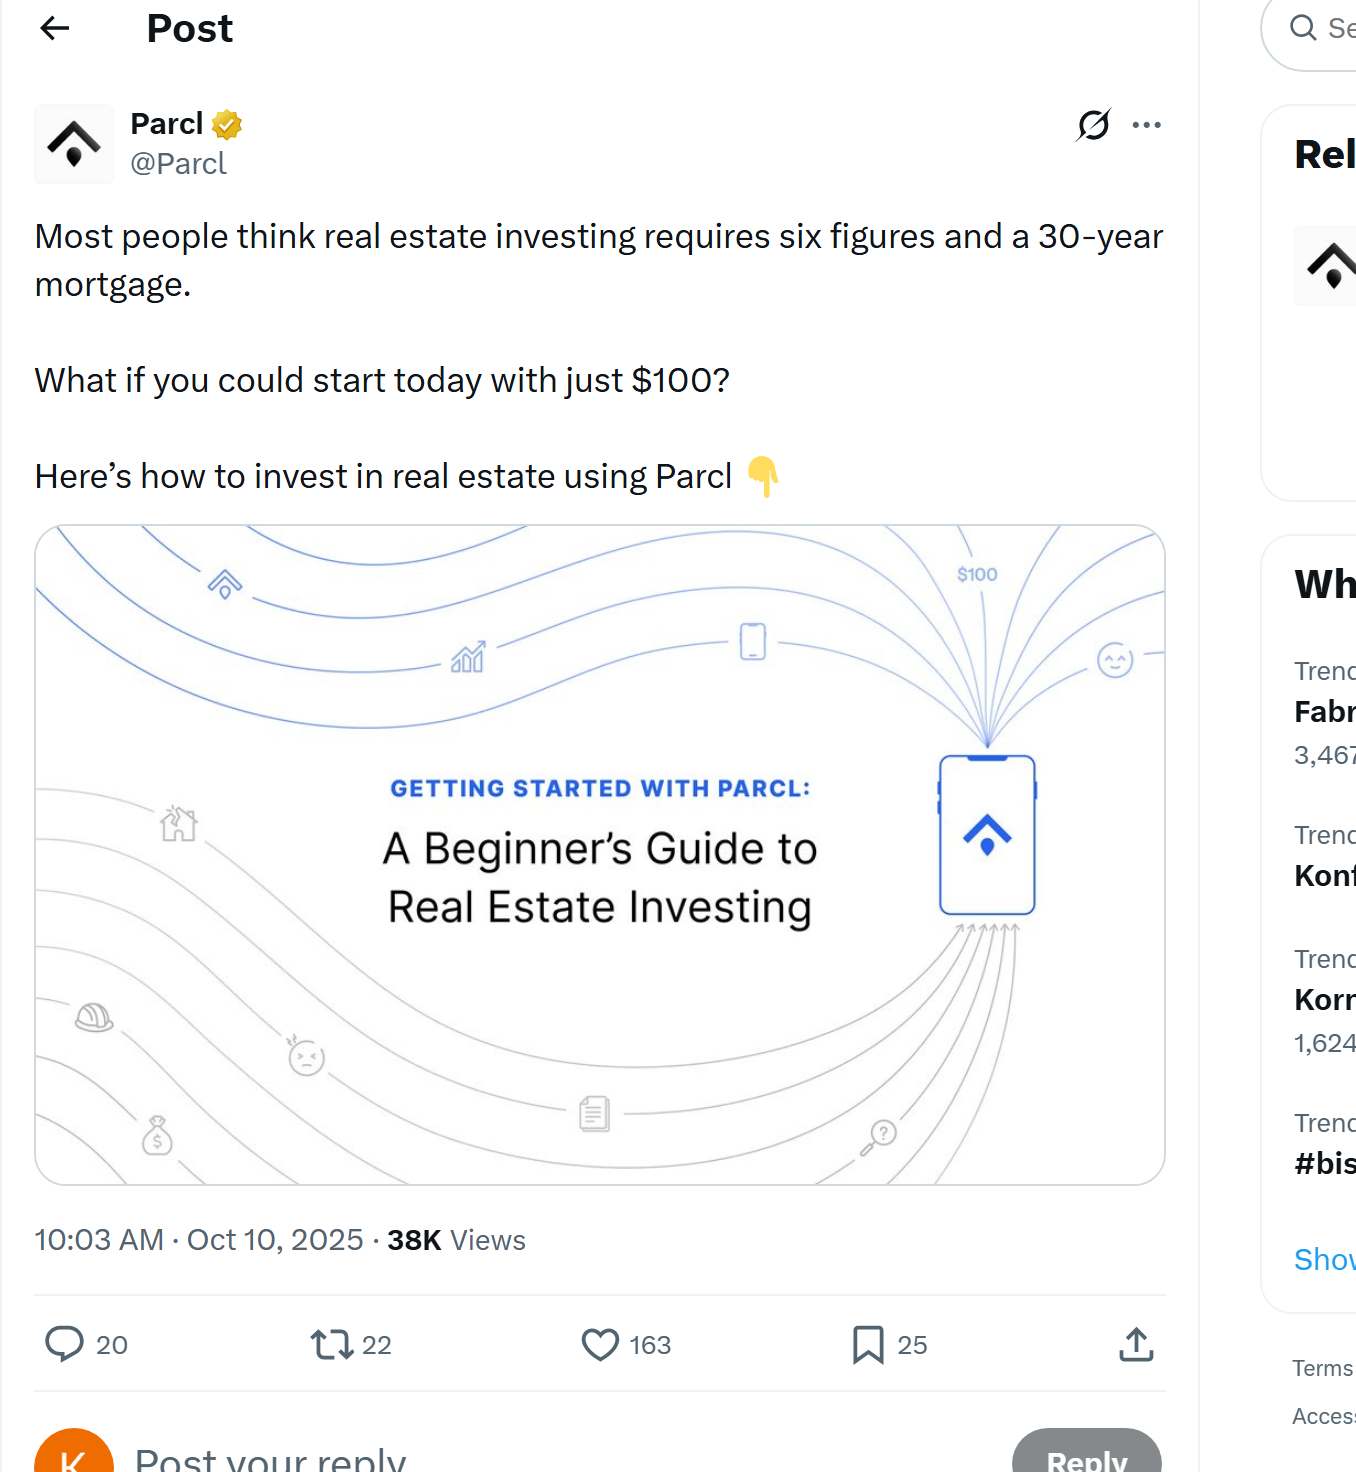This screenshot has height=1472, width=1356.
Task: Like the post using the heart icon
Action: 599,1345
